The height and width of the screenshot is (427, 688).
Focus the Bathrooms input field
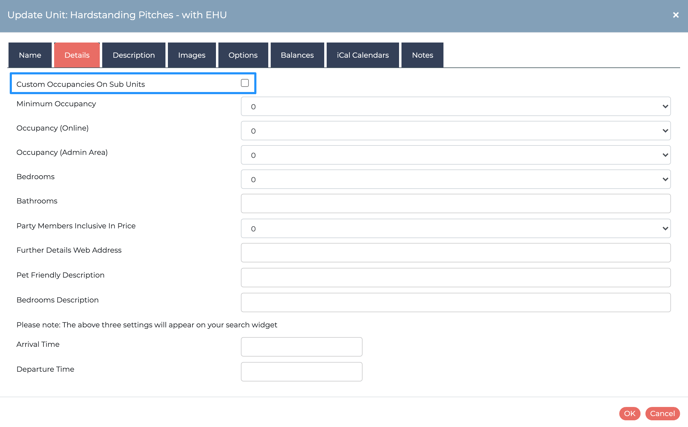tap(455, 204)
